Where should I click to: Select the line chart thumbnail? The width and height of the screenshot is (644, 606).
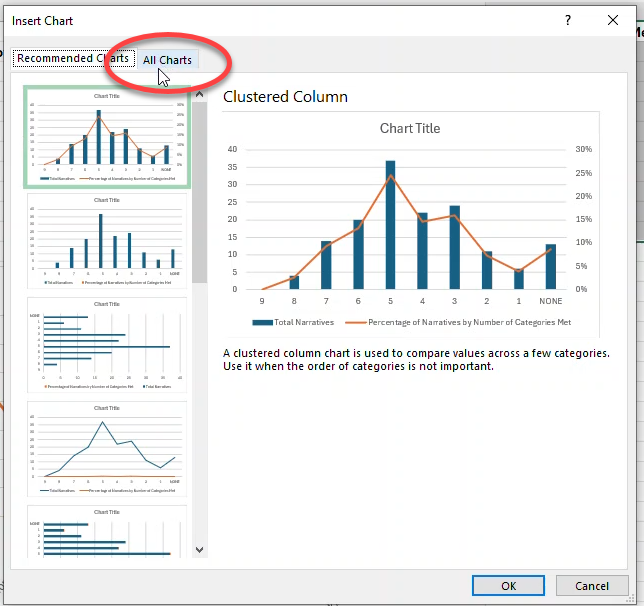pyautogui.click(x=107, y=448)
